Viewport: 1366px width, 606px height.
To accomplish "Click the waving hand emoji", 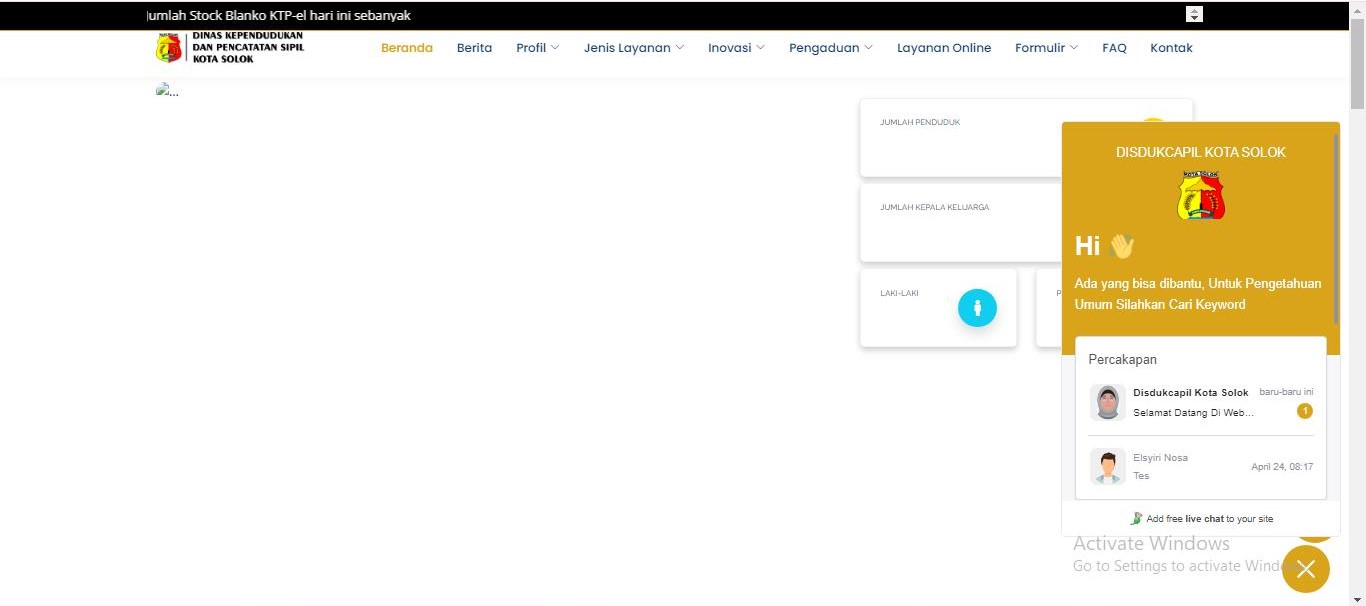I will click(1121, 246).
